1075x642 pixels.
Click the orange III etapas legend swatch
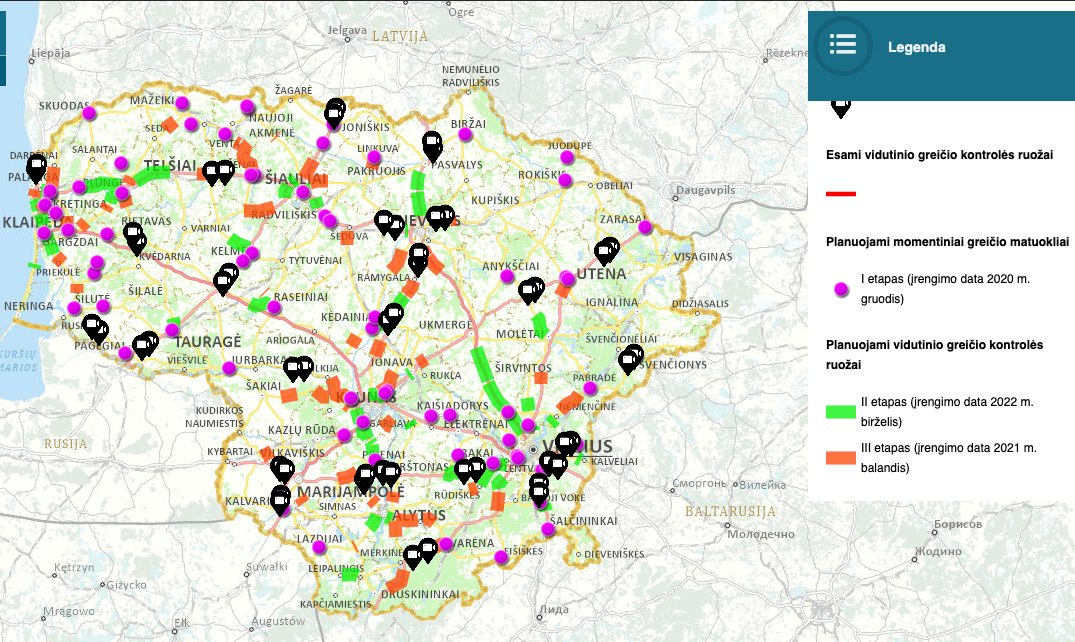(x=841, y=457)
